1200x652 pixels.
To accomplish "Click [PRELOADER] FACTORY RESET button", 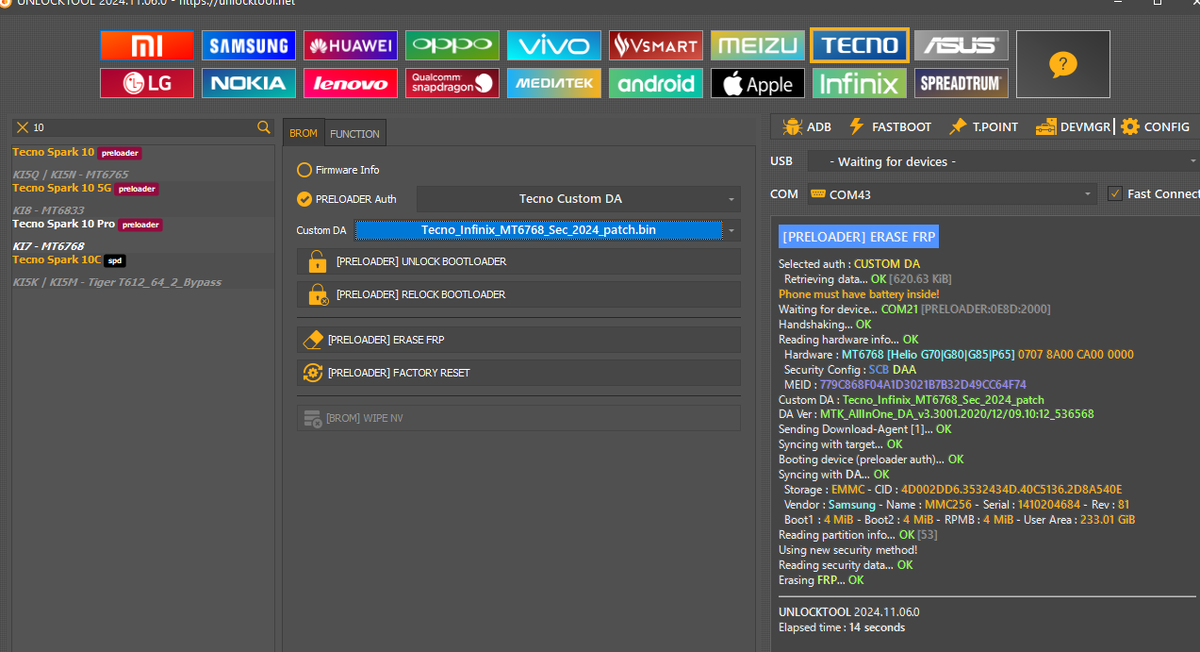I will point(519,373).
